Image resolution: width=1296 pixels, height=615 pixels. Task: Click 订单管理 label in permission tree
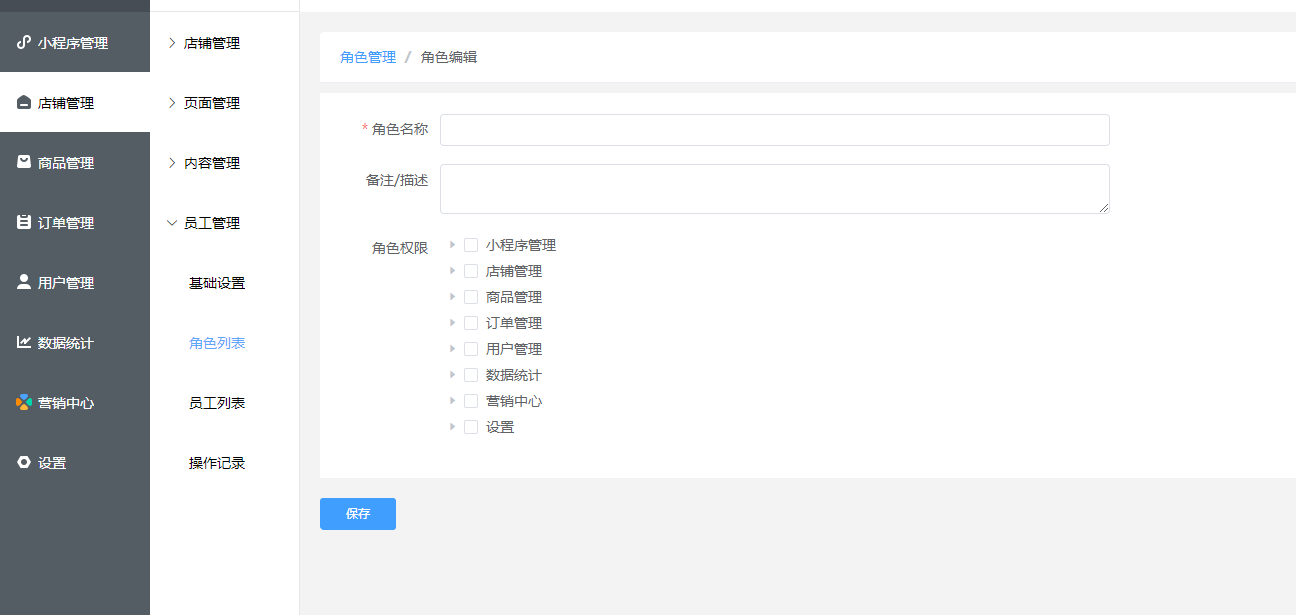tap(514, 323)
